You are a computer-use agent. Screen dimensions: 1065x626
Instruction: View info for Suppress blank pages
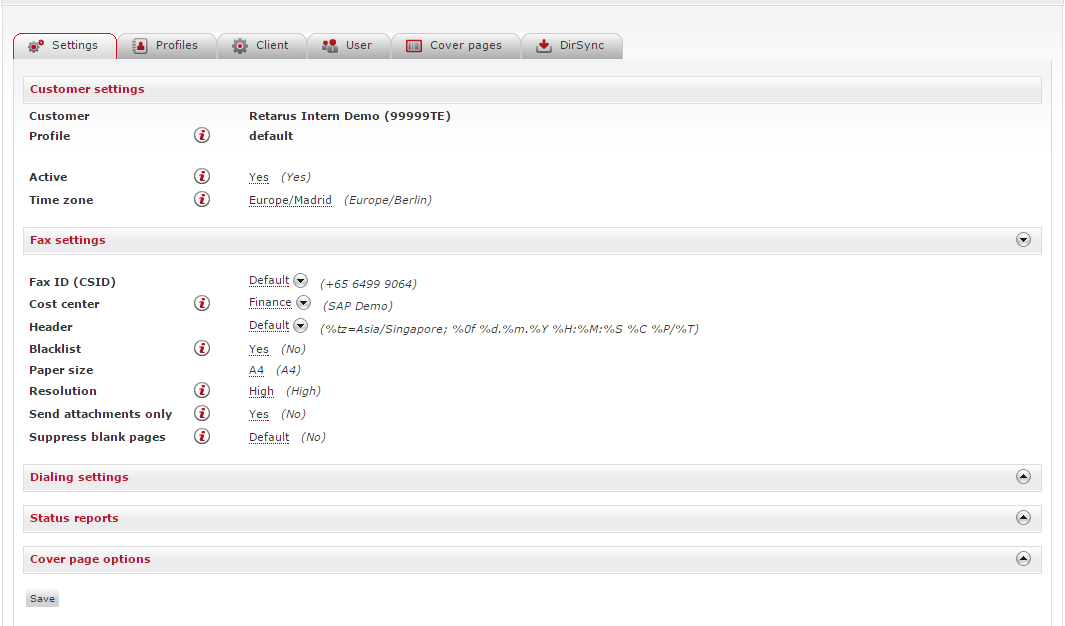pyautogui.click(x=201, y=436)
